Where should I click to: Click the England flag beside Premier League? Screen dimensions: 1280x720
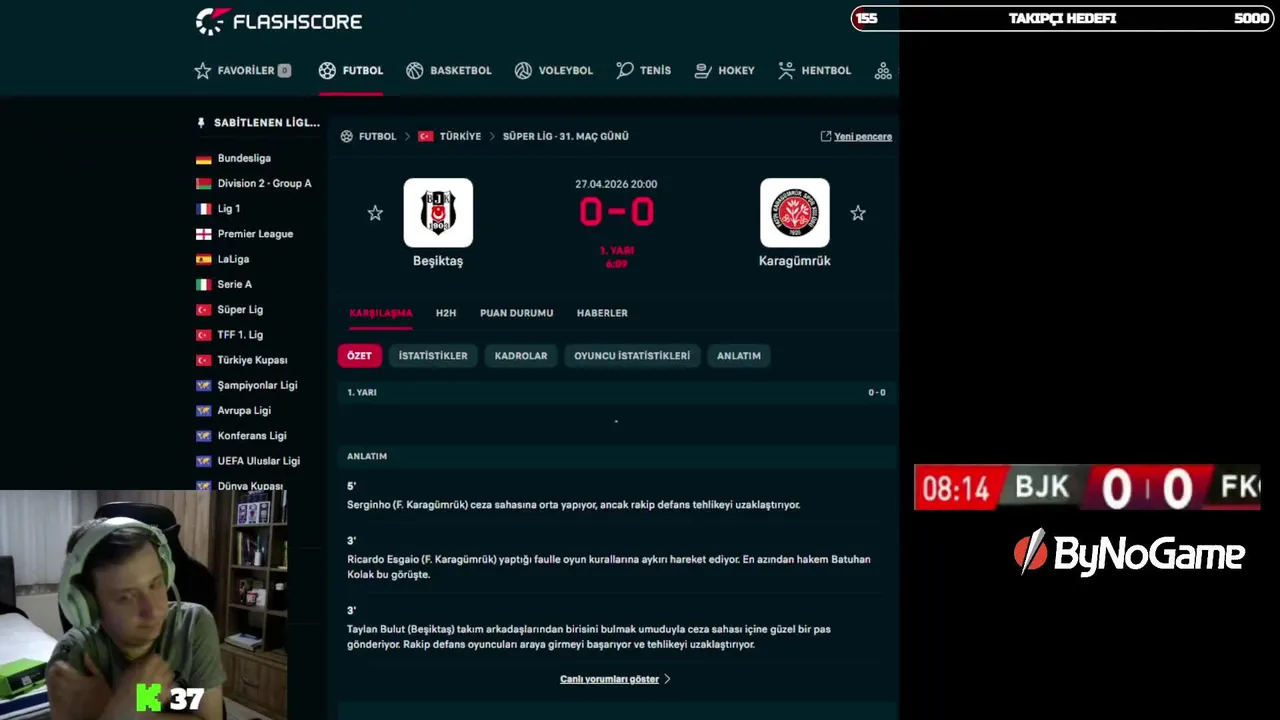[x=204, y=234]
